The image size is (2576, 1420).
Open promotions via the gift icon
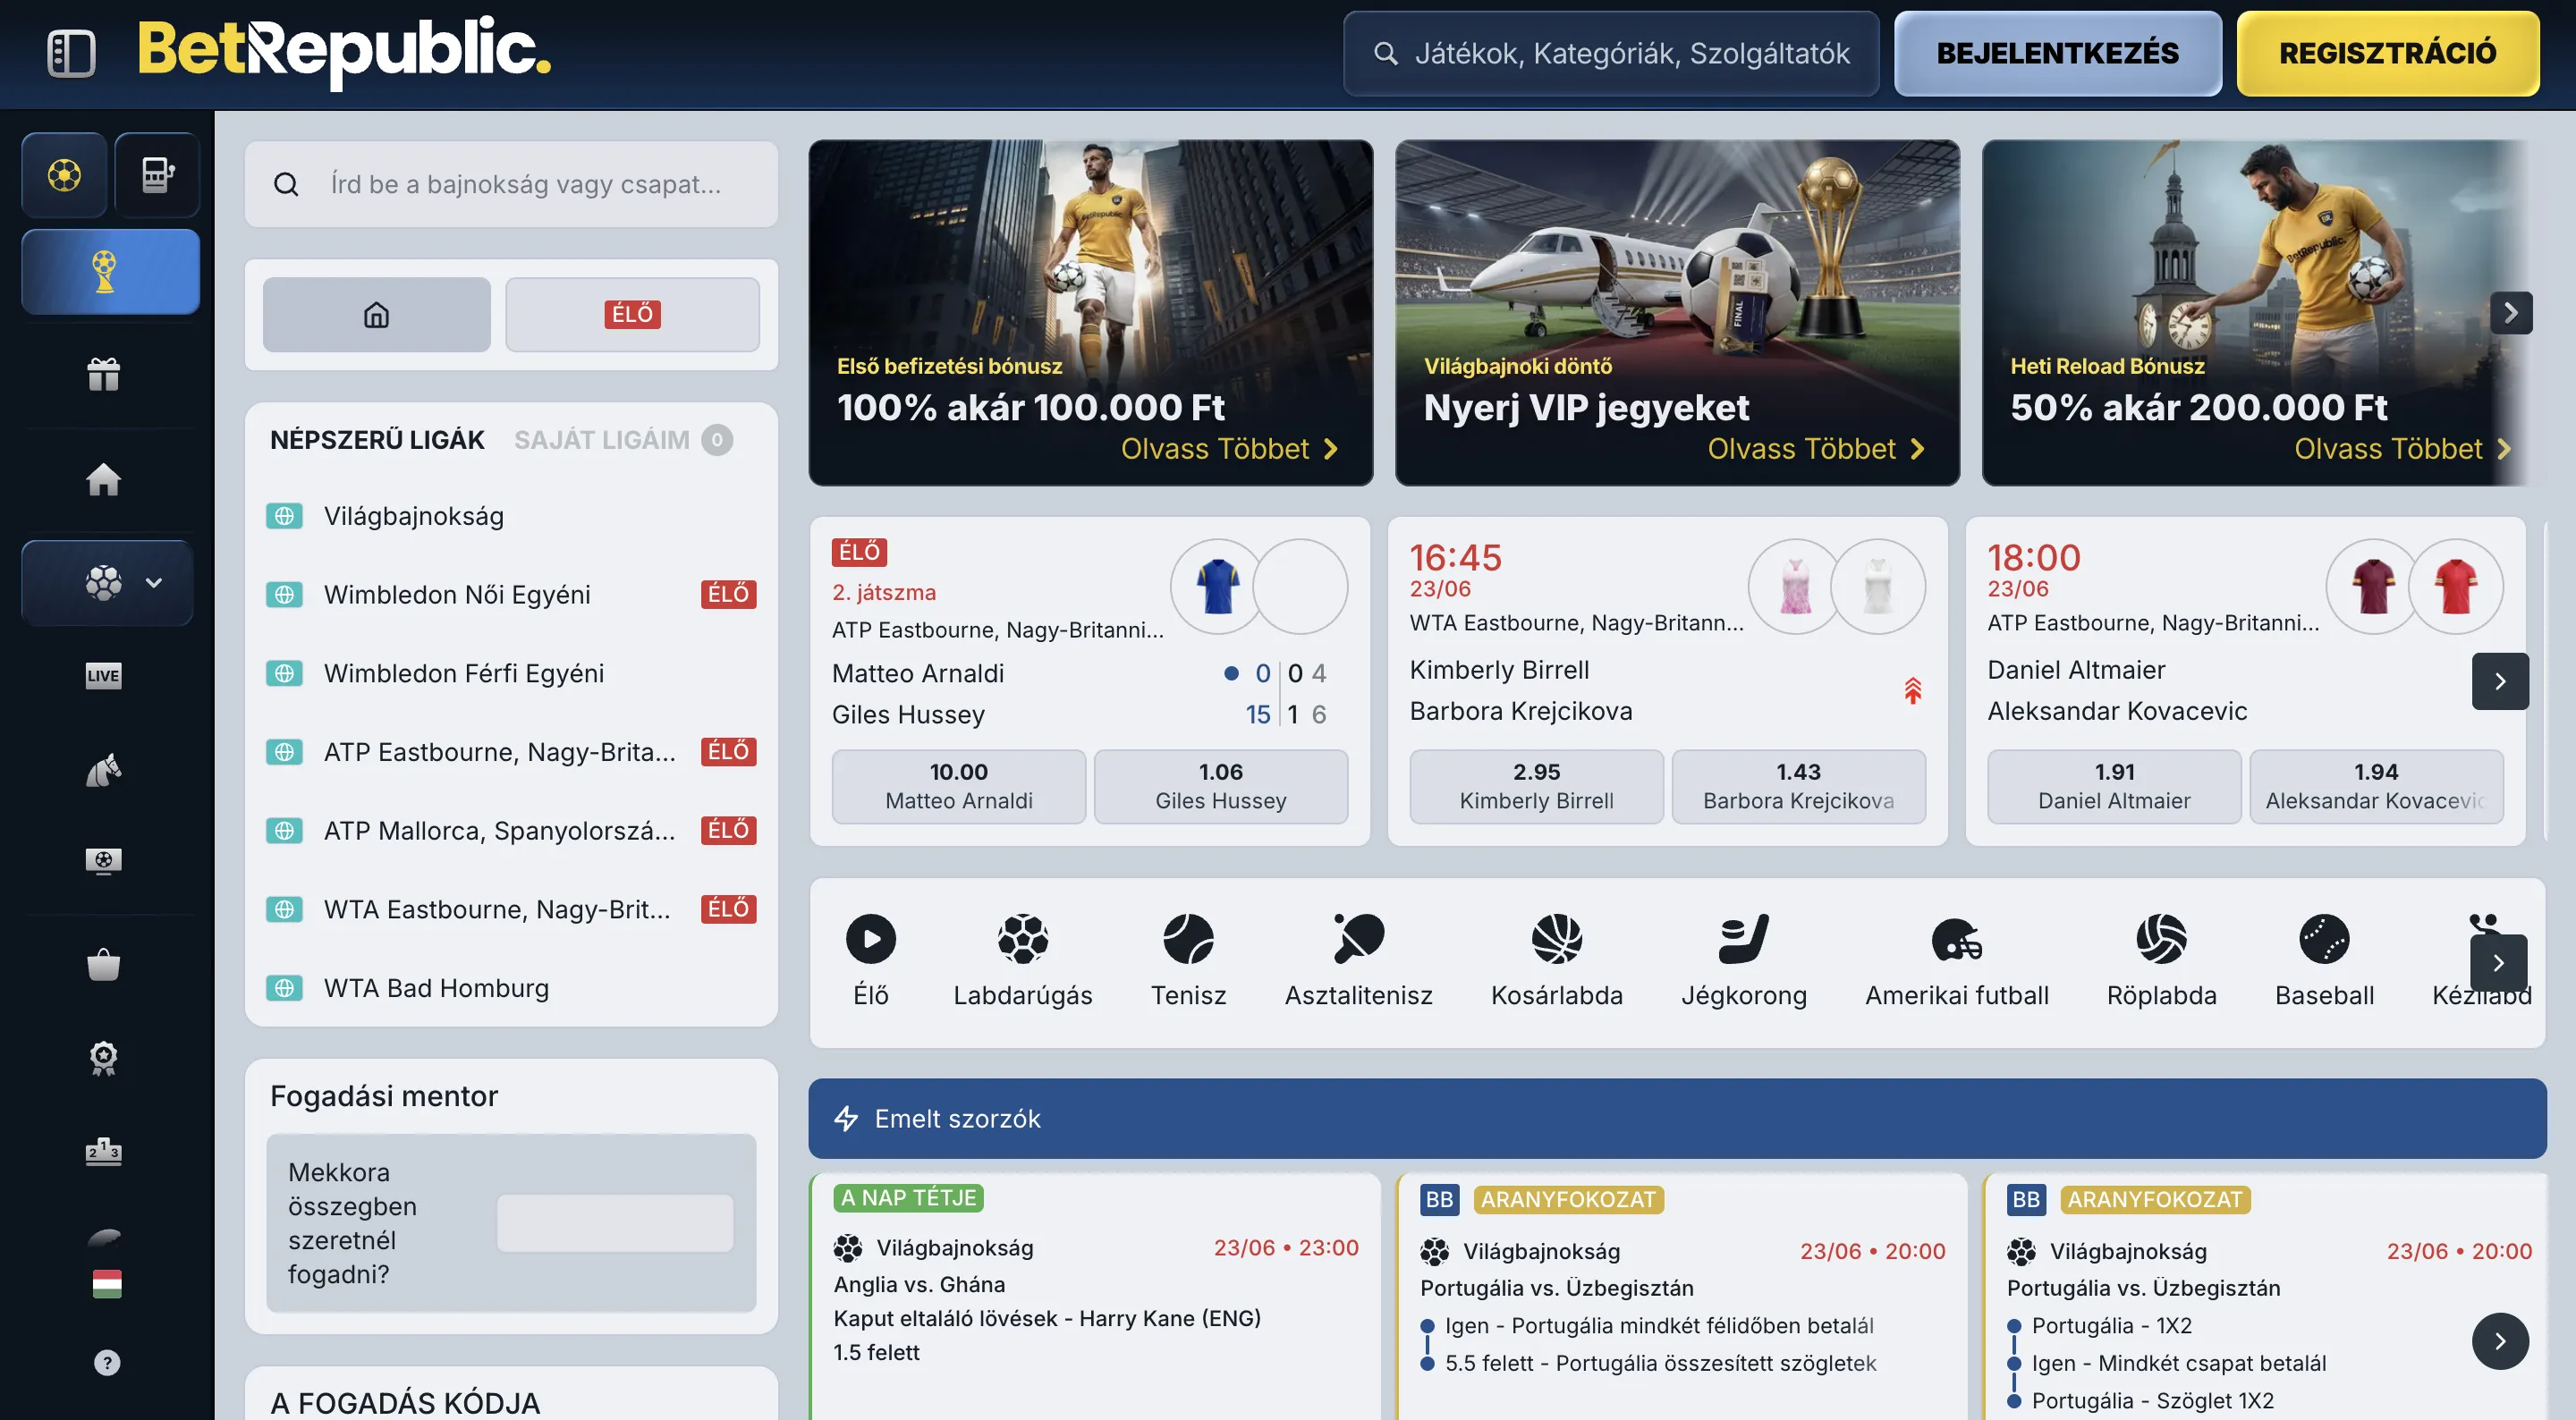click(x=104, y=374)
